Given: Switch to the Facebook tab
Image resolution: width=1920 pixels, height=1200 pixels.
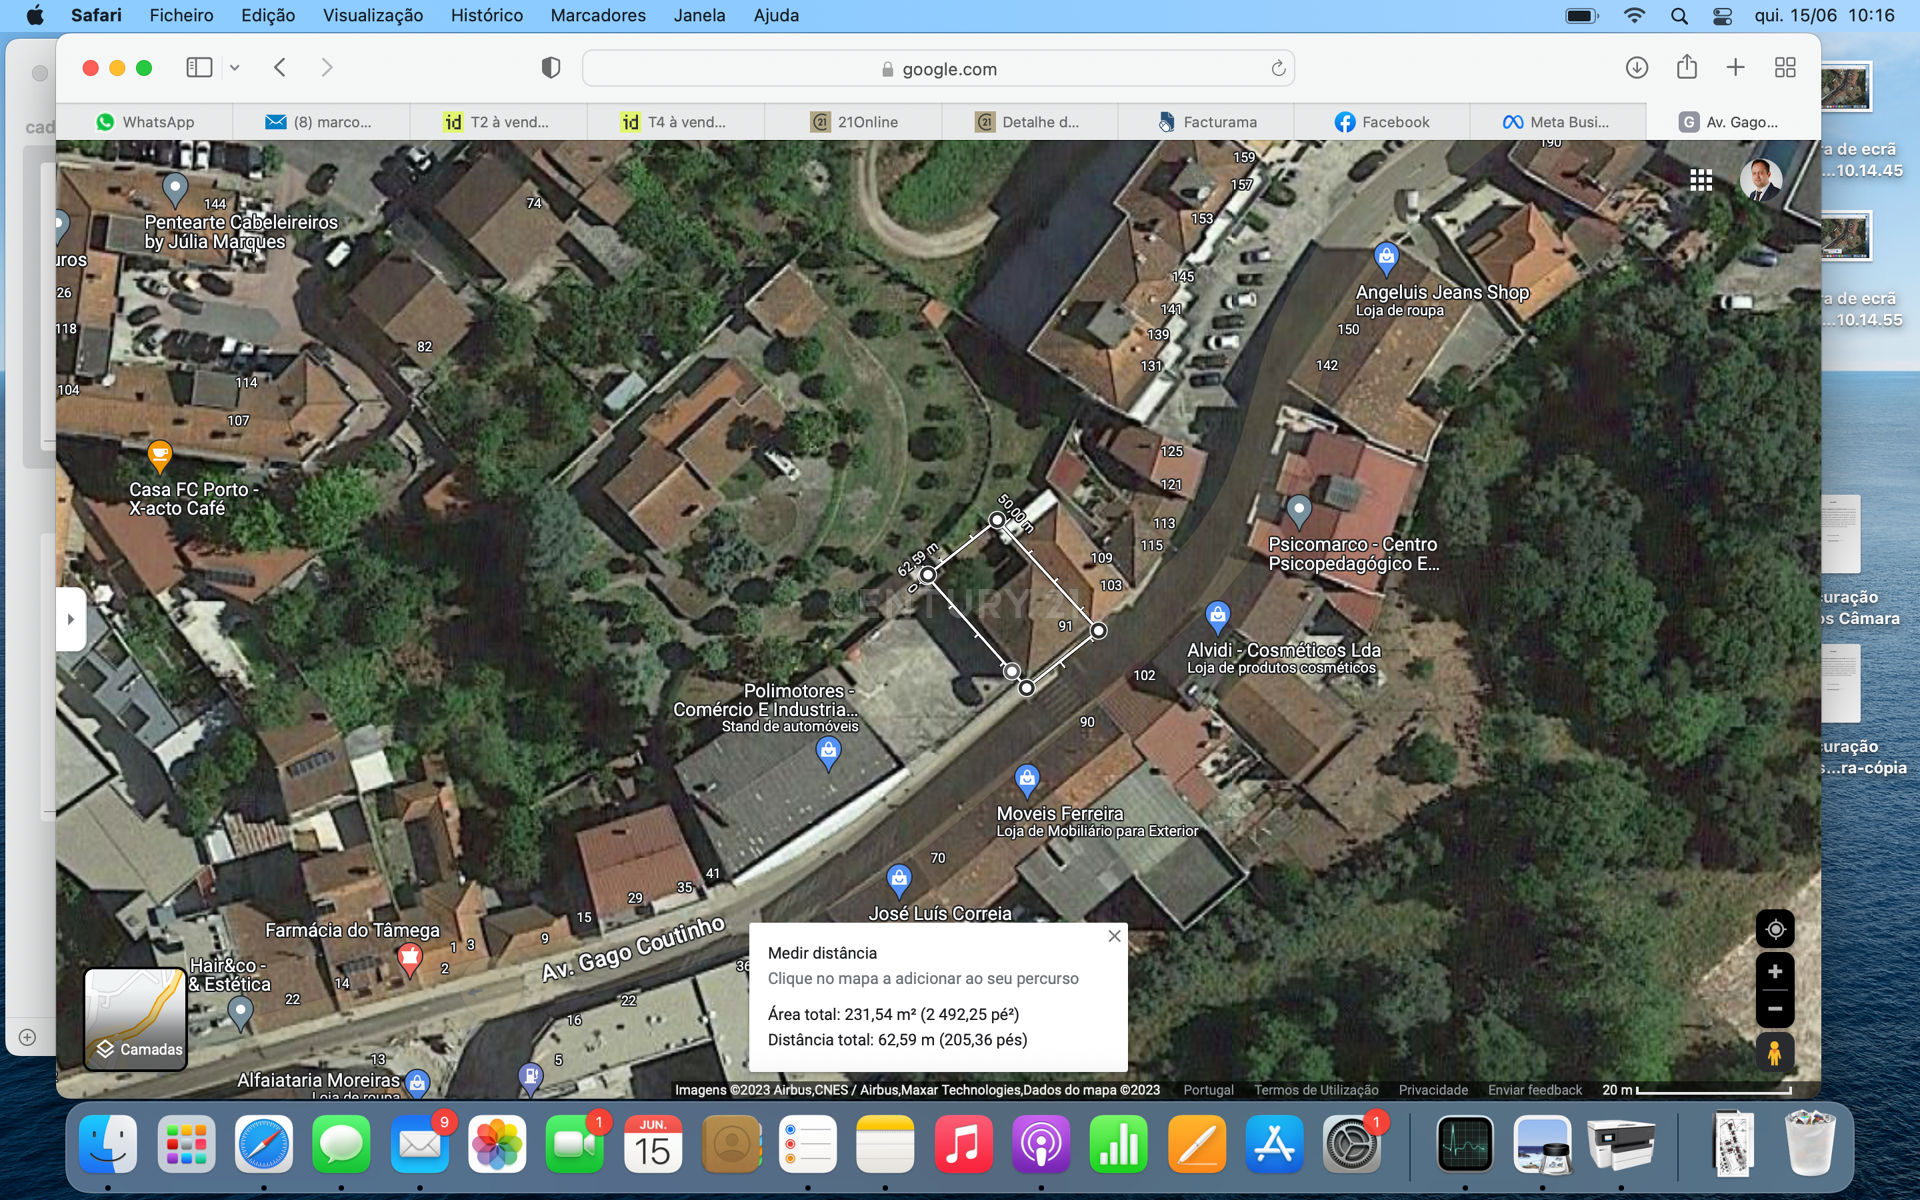Looking at the screenshot, I should (x=1383, y=122).
